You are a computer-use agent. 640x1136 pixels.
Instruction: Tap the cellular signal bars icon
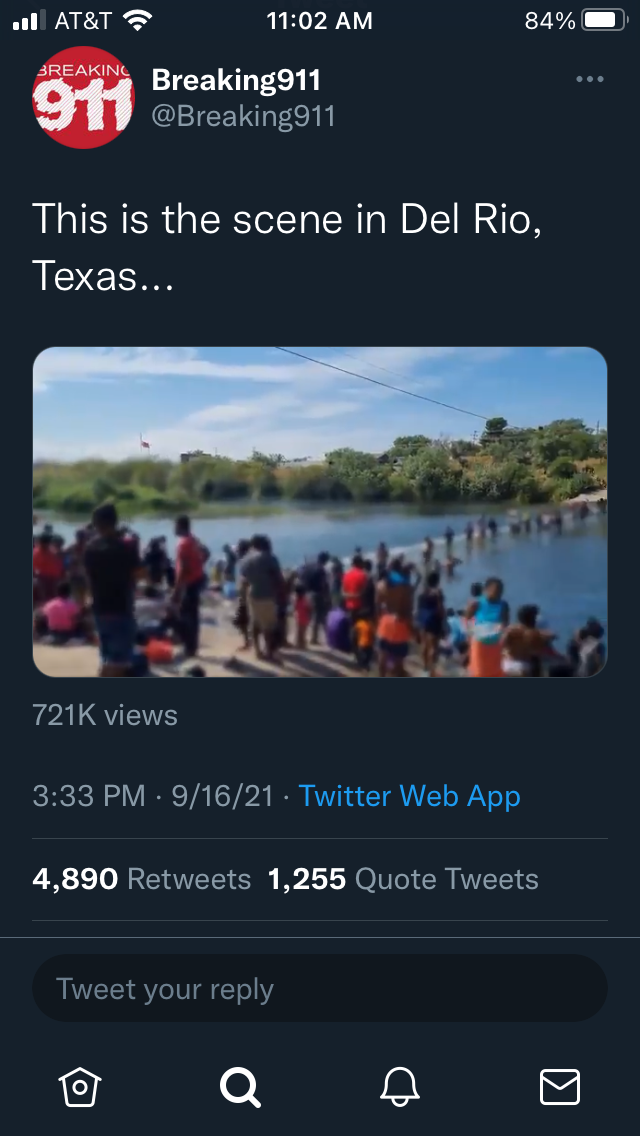pos(31,20)
